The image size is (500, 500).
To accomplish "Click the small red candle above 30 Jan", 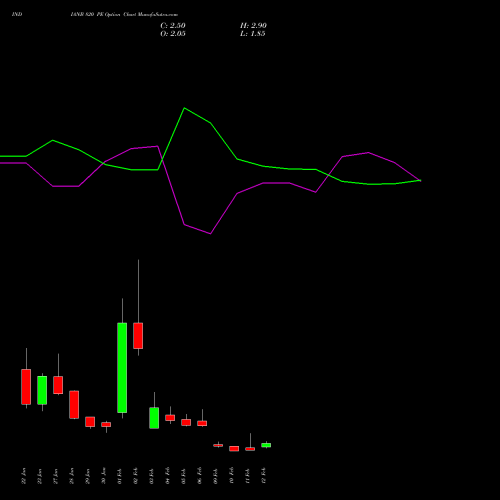I will point(106,425).
